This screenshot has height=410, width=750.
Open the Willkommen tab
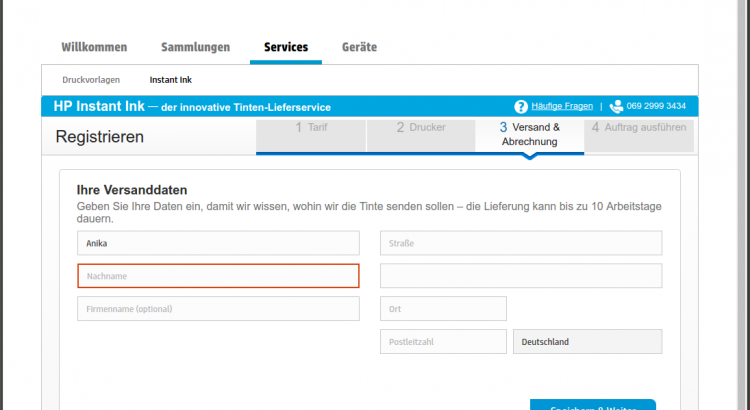[94, 47]
